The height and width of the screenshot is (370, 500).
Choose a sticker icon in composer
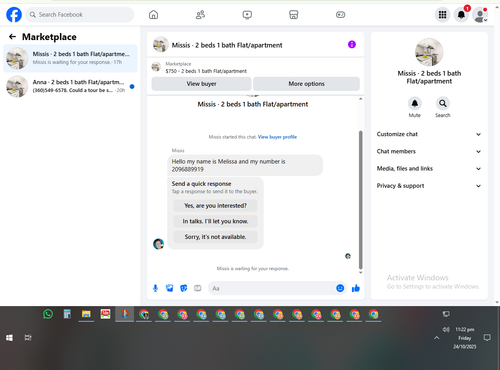pyautogui.click(x=184, y=288)
